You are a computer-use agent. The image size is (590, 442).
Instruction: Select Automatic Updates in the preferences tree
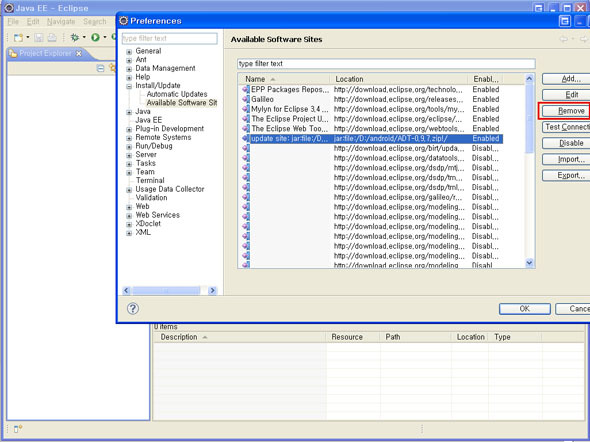pyautogui.click(x=177, y=94)
